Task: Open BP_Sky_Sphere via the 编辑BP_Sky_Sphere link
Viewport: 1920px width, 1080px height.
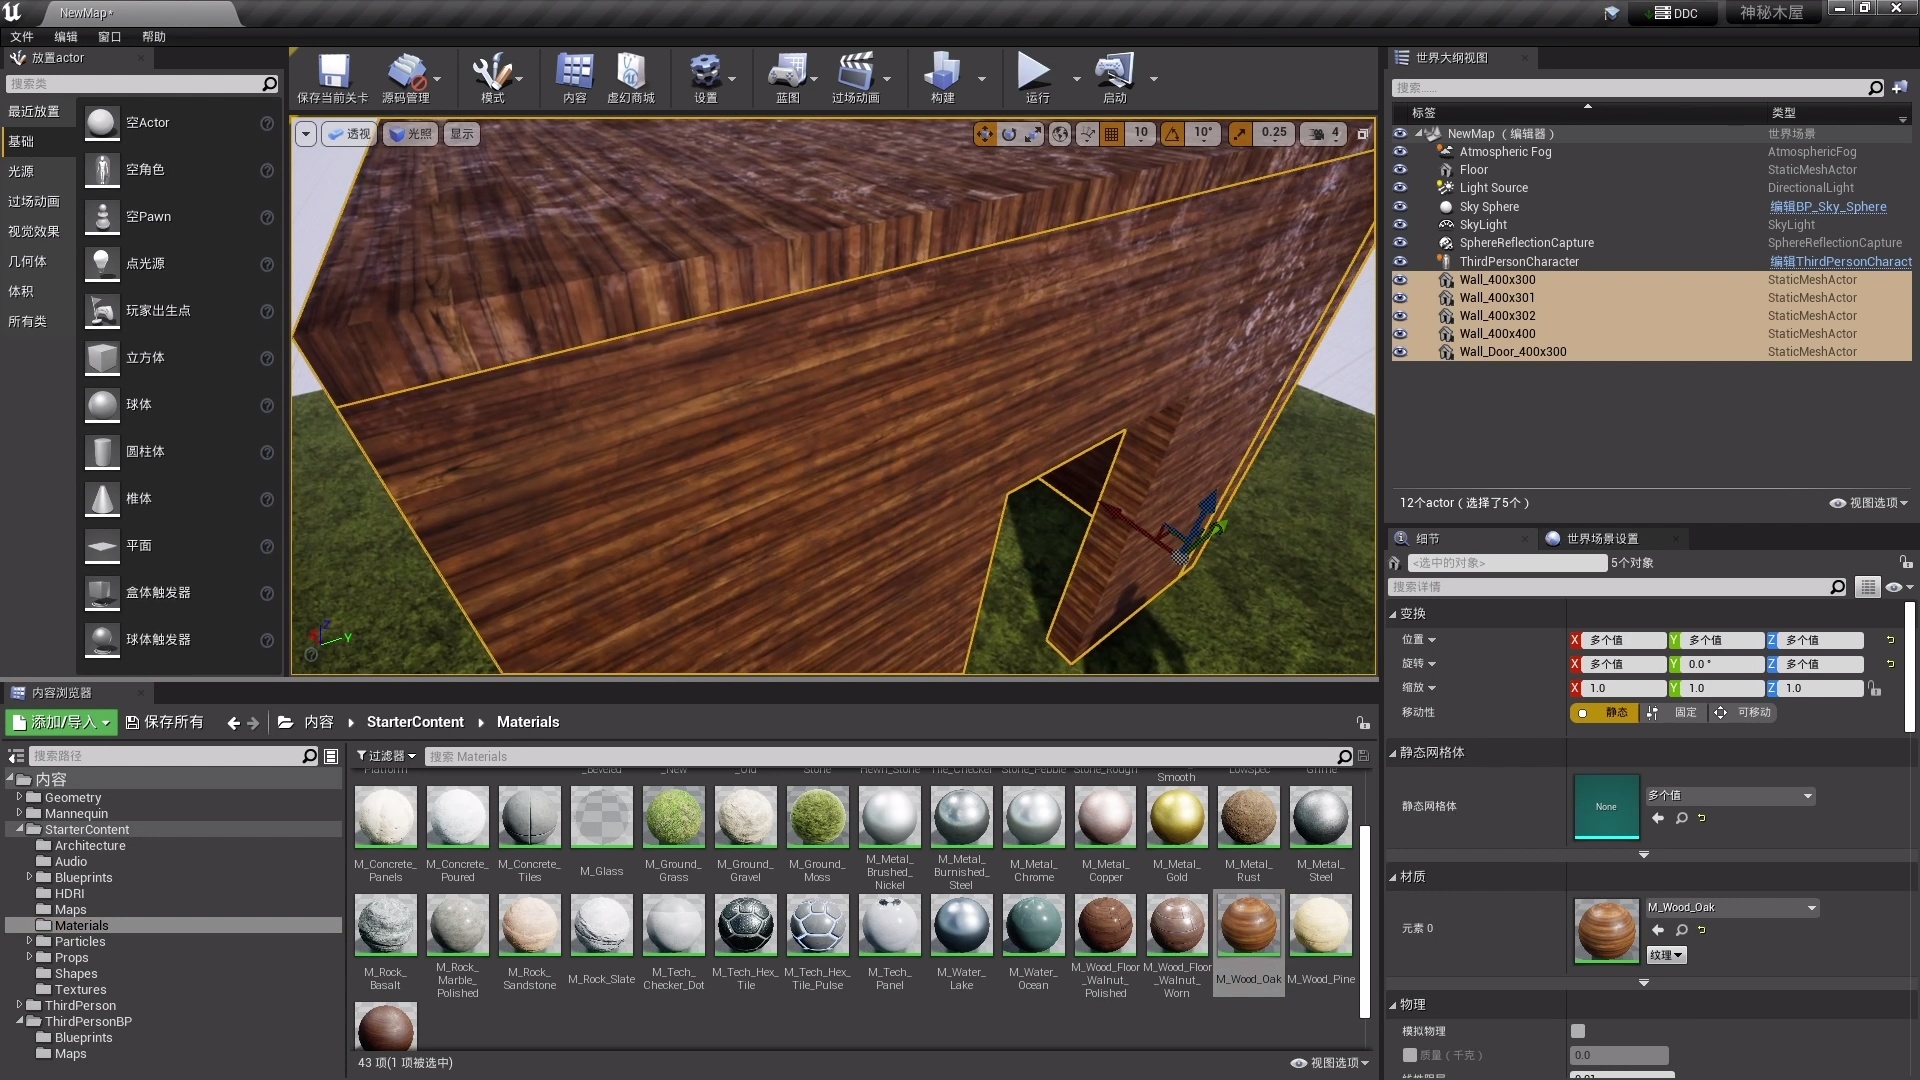Action: tap(1827, 206)
